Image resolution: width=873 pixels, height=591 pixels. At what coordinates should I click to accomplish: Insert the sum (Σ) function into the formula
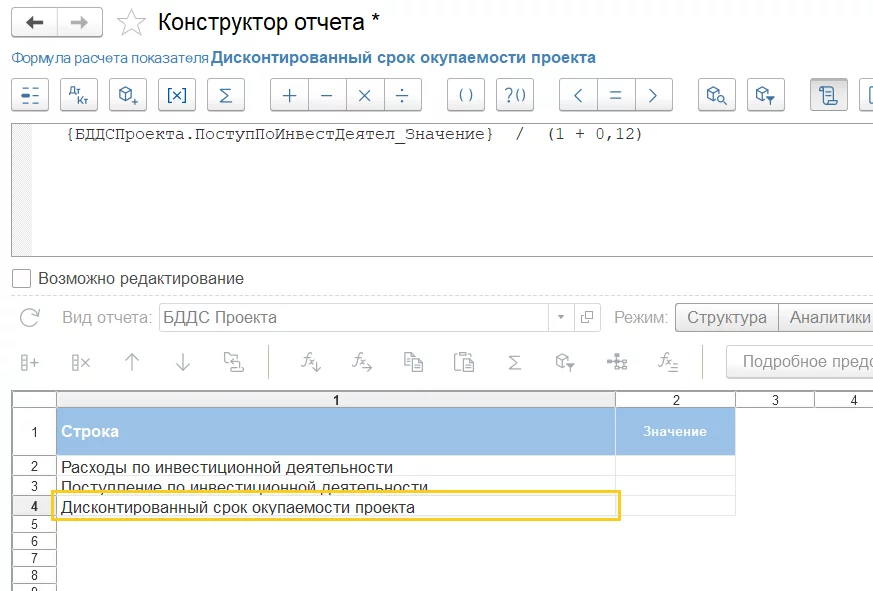coord(225,95)
